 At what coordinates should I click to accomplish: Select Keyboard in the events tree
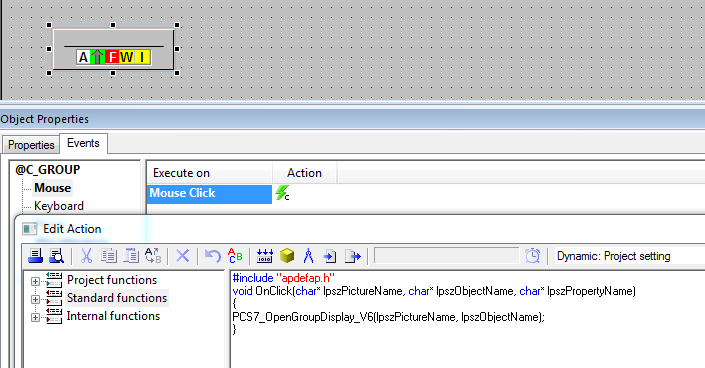pos(59,206)
